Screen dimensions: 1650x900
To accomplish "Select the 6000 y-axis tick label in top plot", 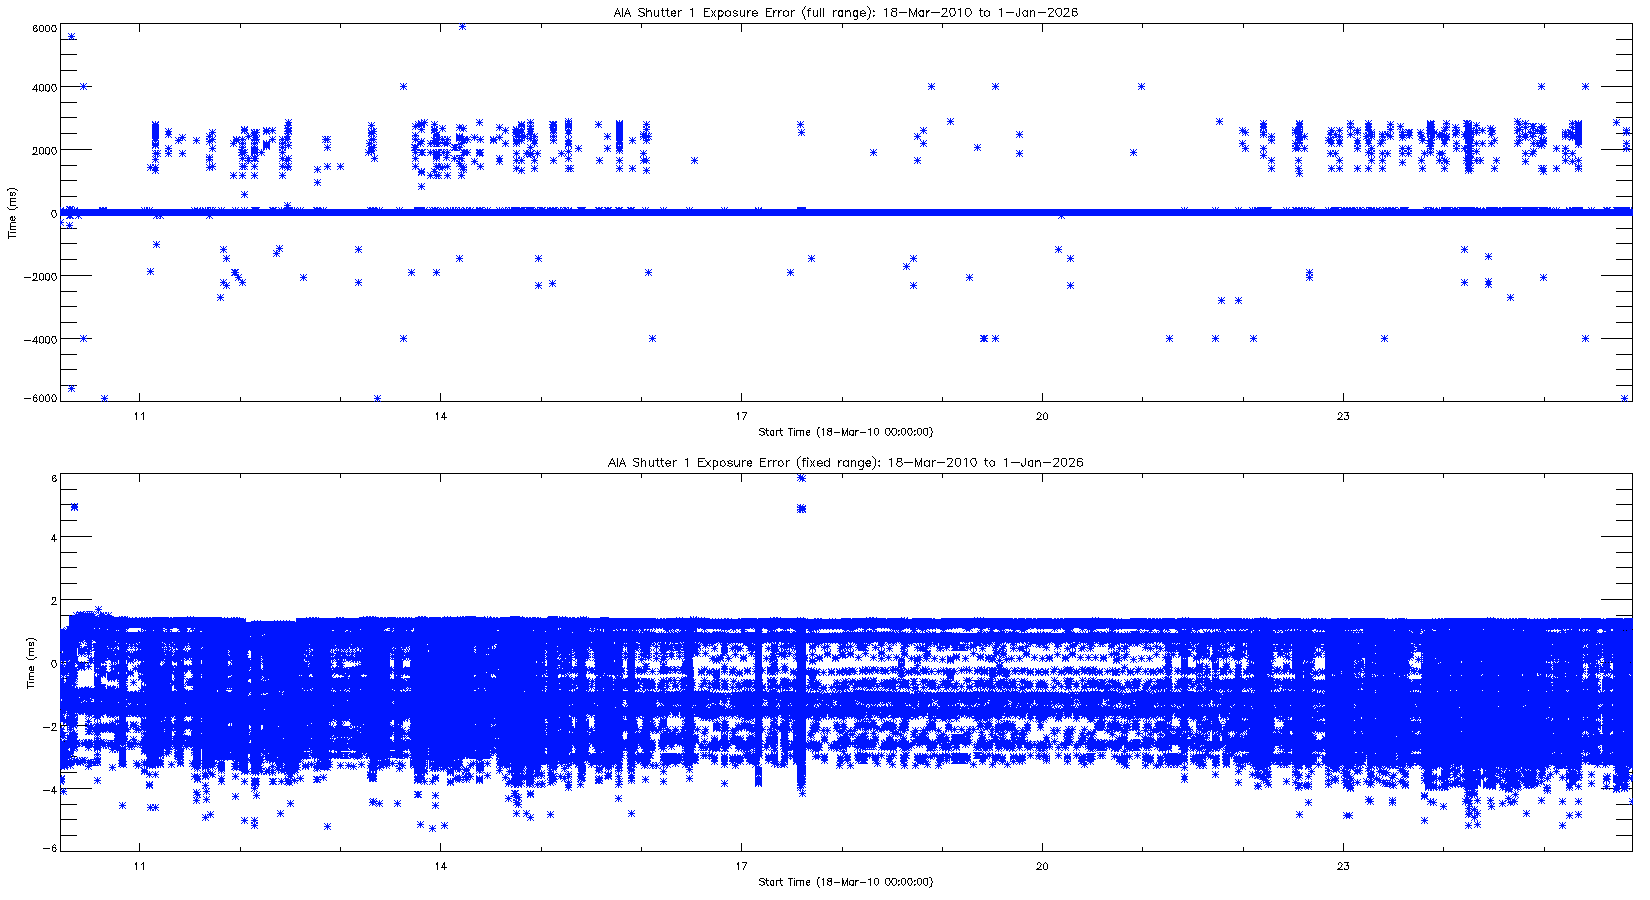I will [43, 28].
